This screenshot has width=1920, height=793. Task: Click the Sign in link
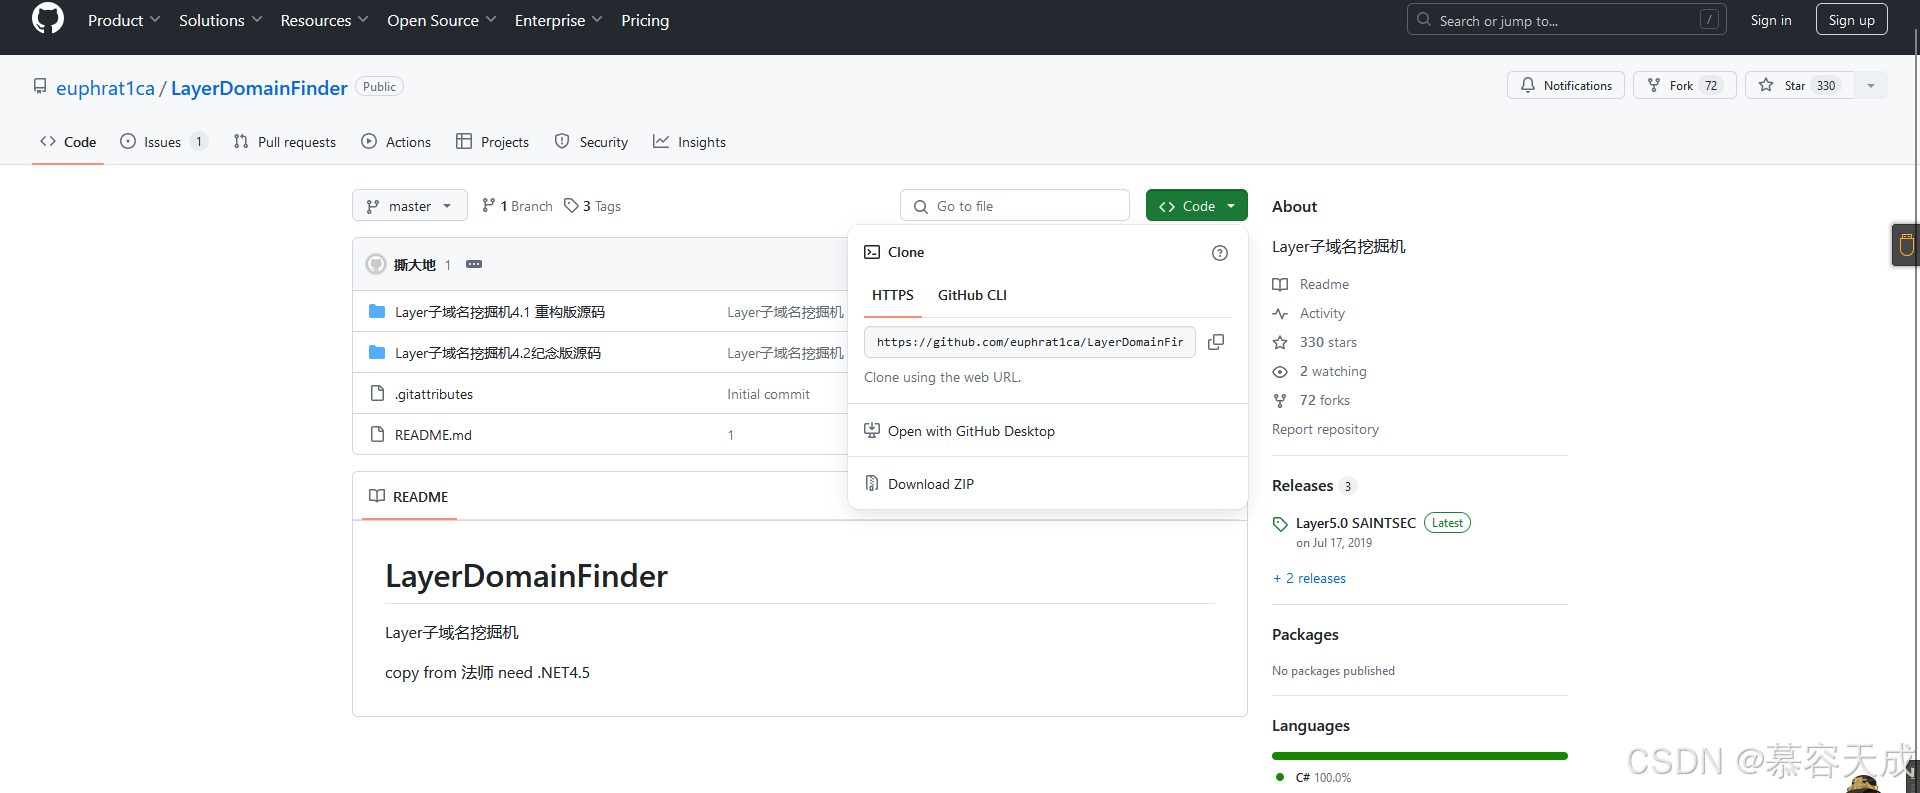click(1771, 20)
